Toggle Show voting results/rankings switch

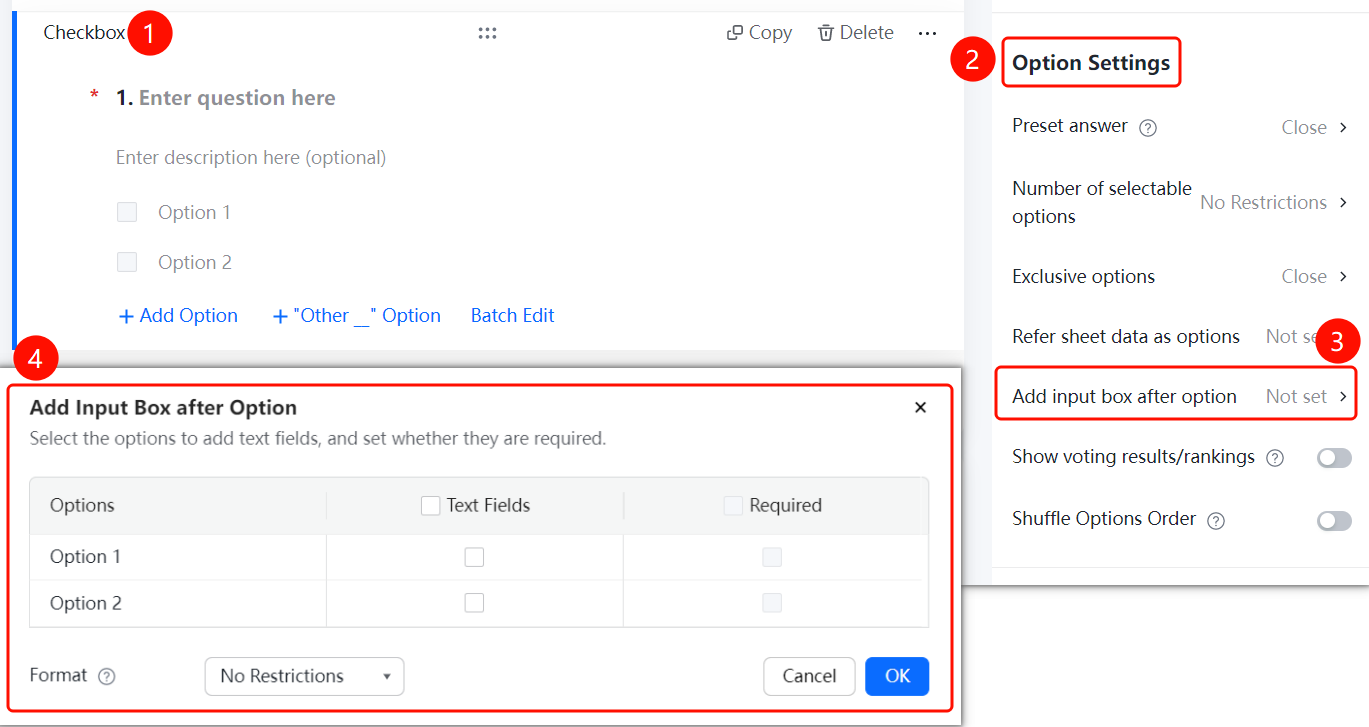pyautogui.click(x=1334, y=458)
